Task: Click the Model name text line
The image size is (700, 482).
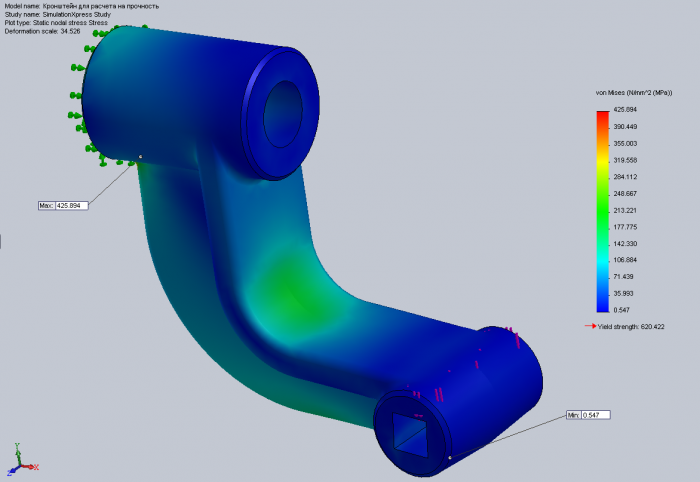Action: 82,6
